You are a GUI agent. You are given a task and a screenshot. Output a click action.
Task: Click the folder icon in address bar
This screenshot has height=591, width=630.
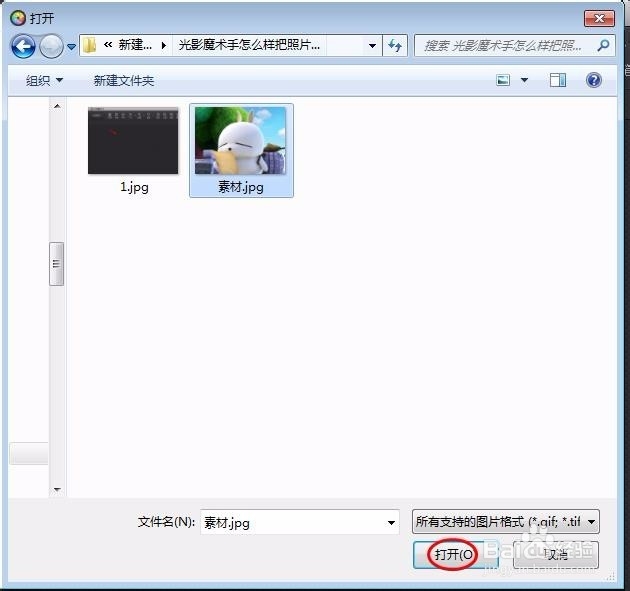(x=89, y=45)
